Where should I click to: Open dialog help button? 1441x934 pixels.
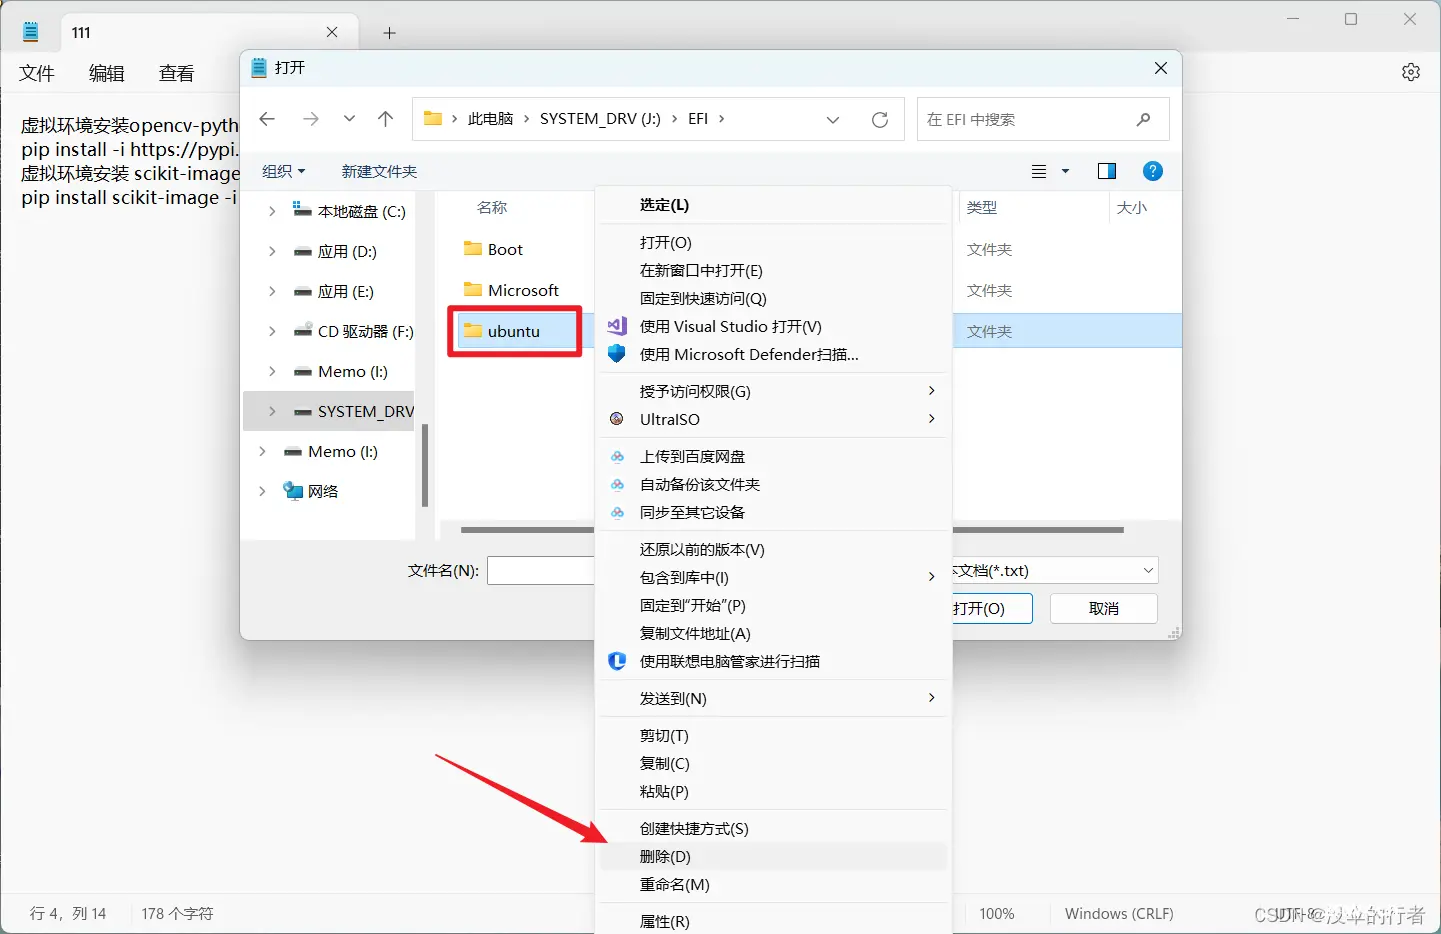pyautogui.click(x=1153, y=171)
